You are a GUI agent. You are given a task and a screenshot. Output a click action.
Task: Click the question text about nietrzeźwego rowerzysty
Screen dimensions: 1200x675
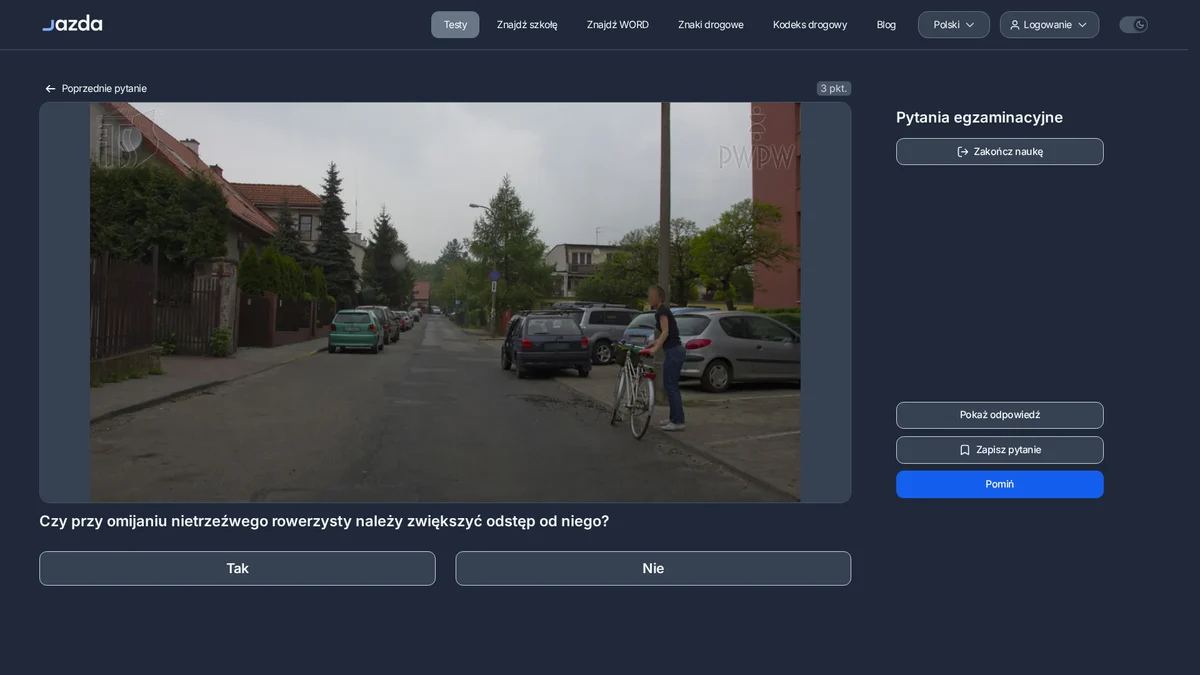point(324,521)
